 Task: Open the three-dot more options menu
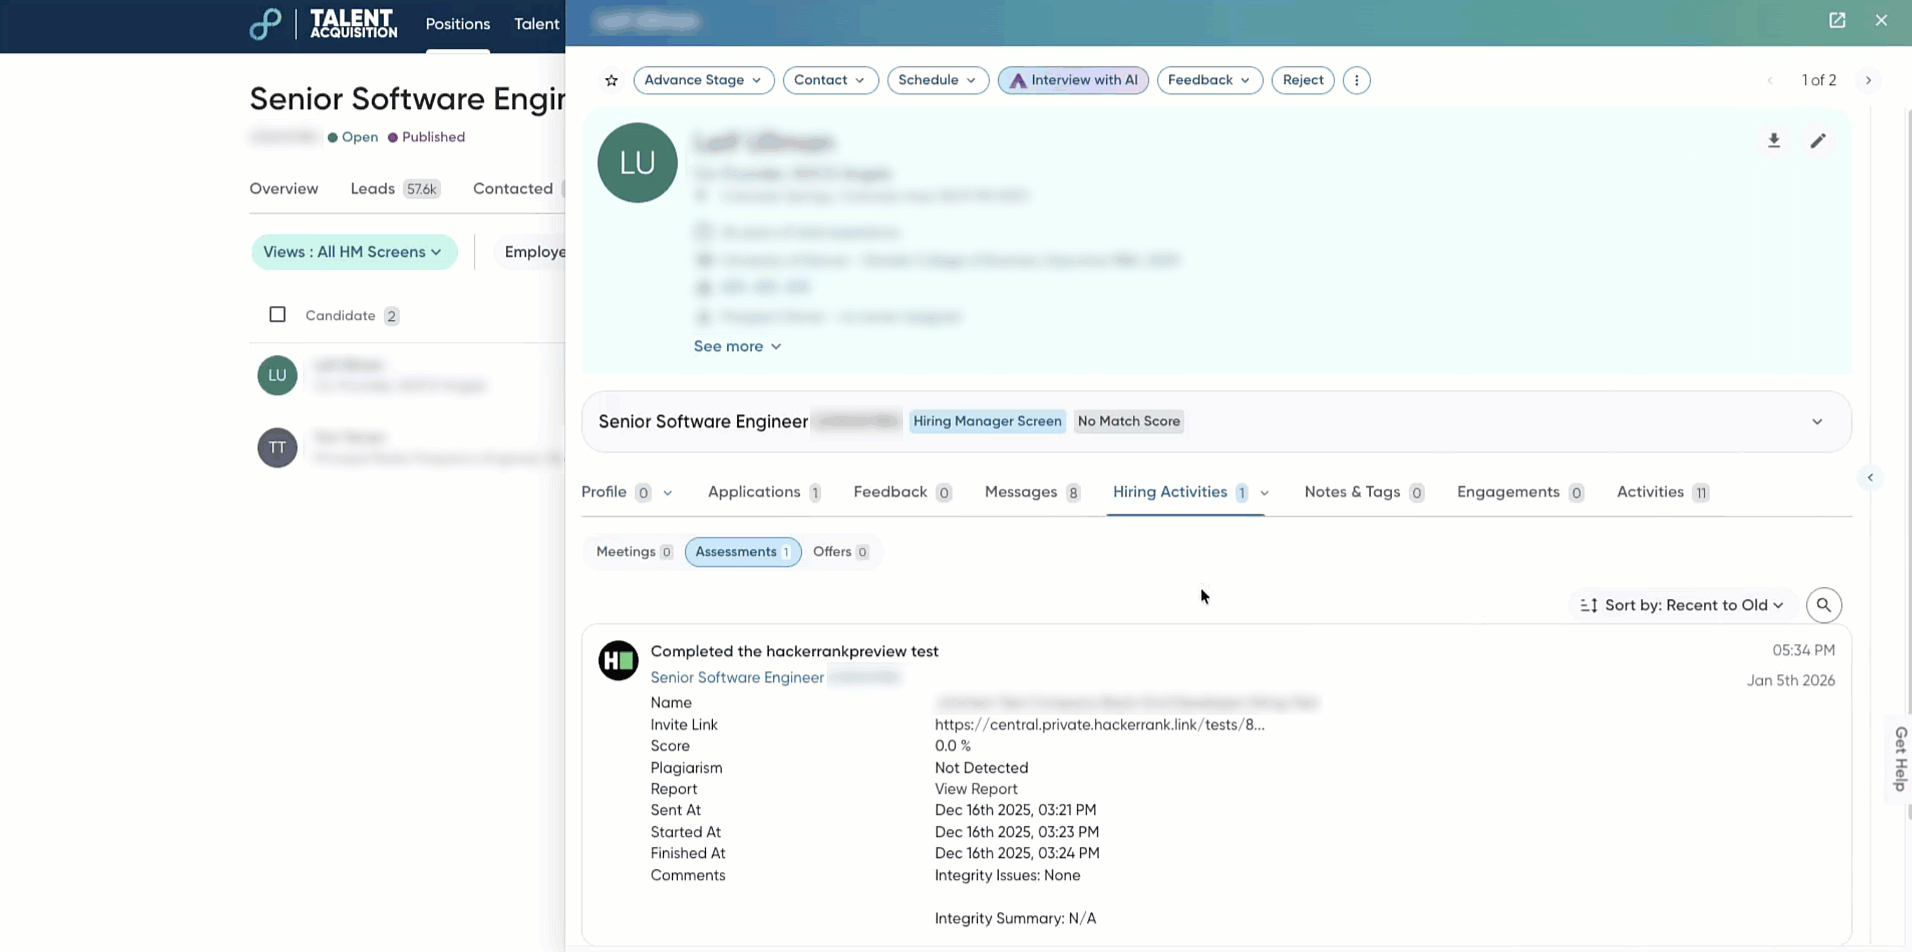[1356, 80]
